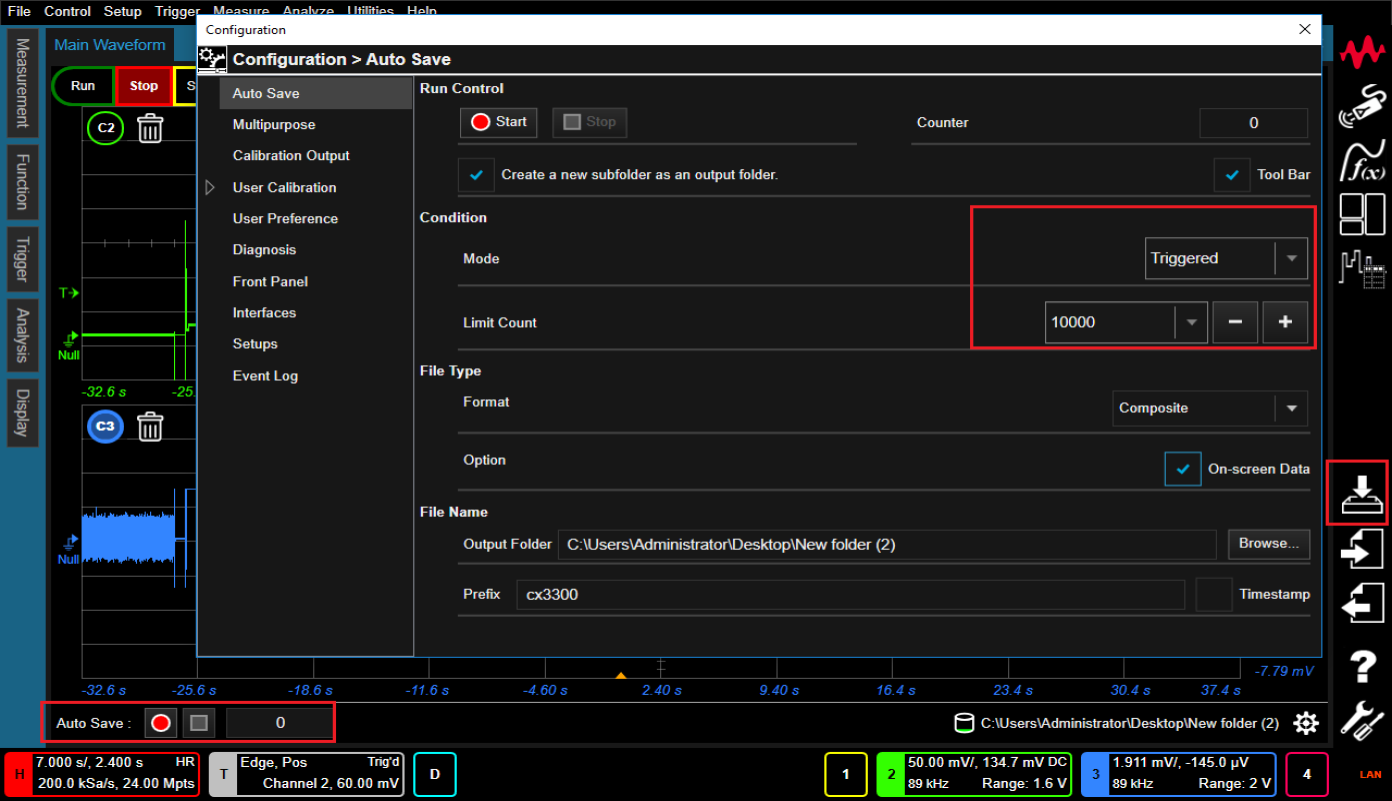The height and width of the screenshot is (801, 1392).
Task: Select the C3 channel badge
Action: [106, 427]
